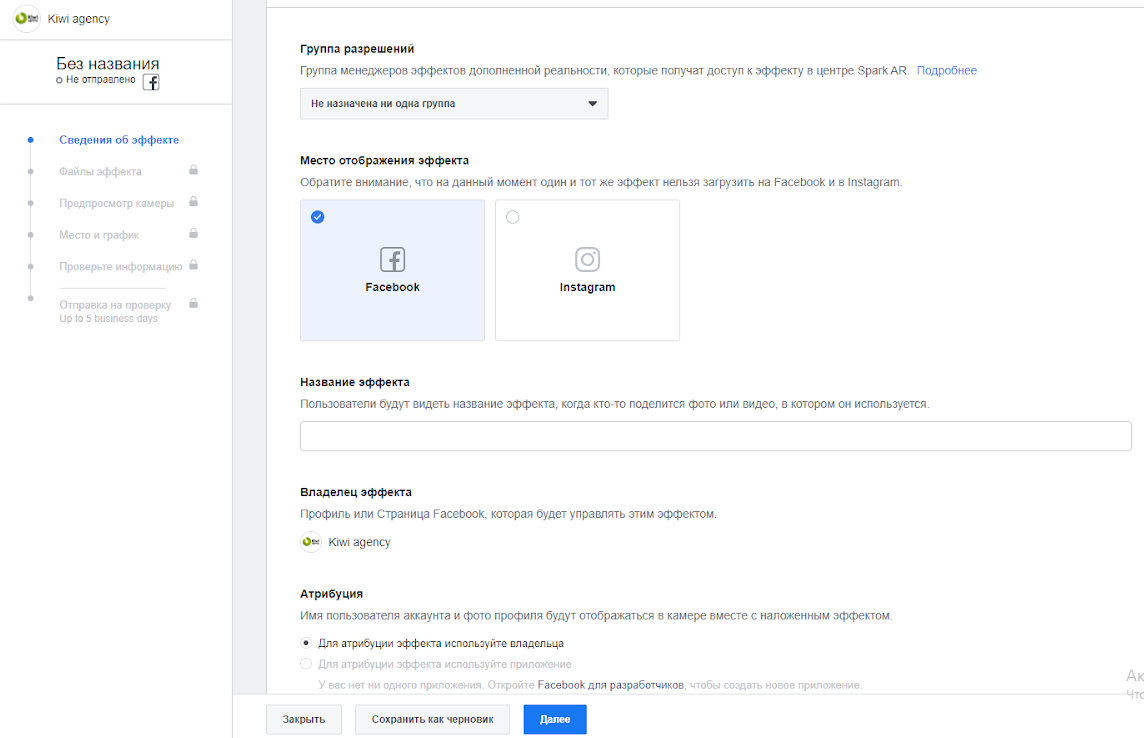The image size is (1144, 738).
Task: Click lock icon next to Отправка на проверку
Action: 193,303
